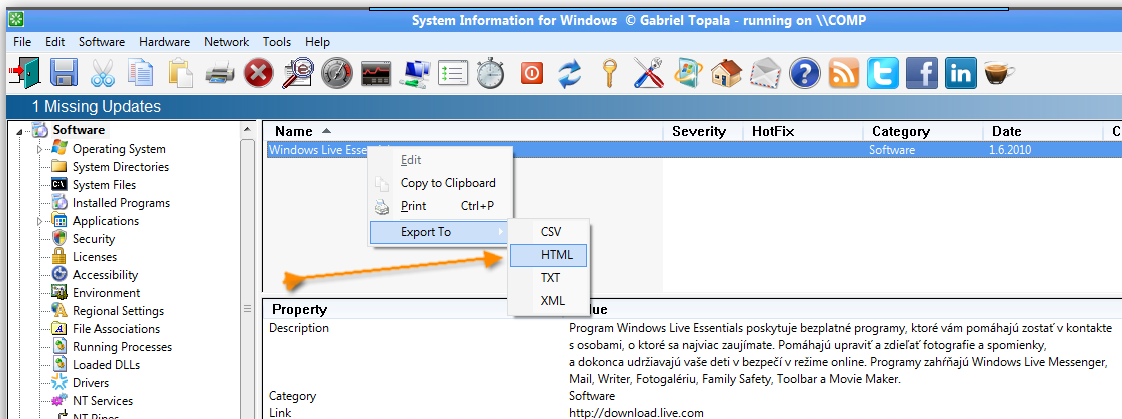Click the blue help question mark icon

(804, 73)
